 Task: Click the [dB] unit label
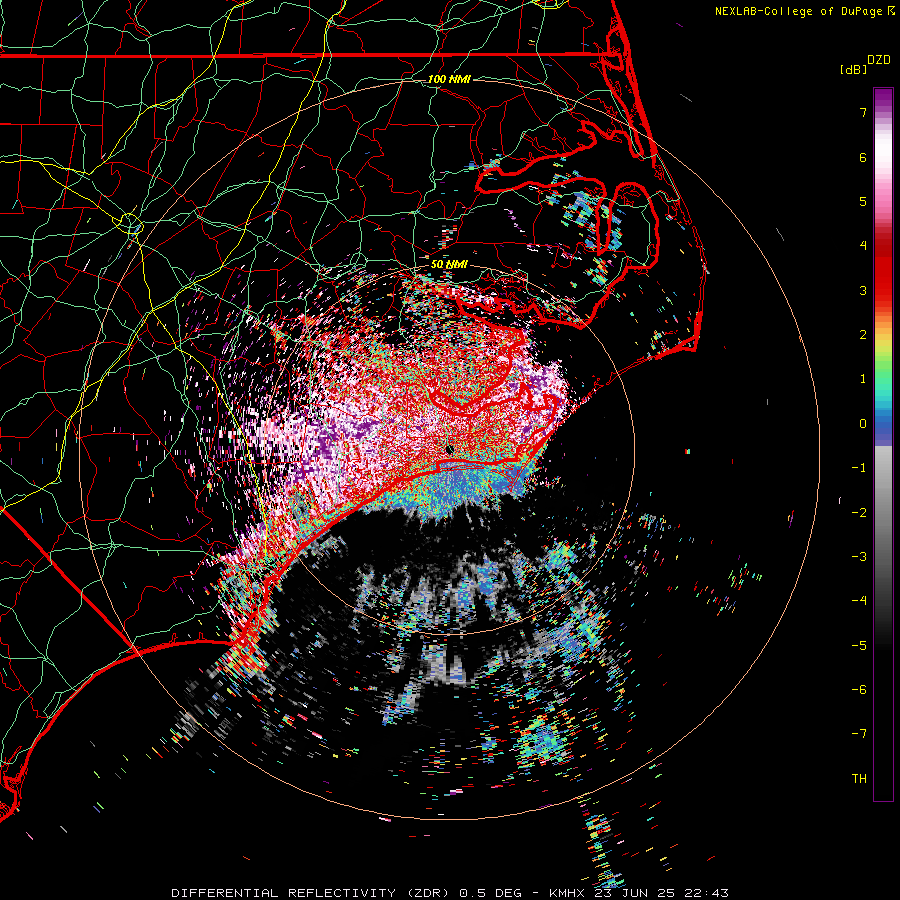(x=853, y=70)
